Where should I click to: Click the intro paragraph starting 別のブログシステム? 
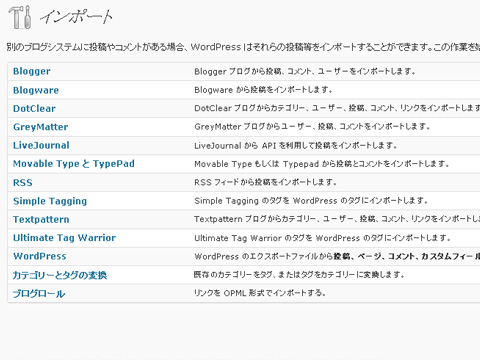pyautogui.click(x=243, y=47)
